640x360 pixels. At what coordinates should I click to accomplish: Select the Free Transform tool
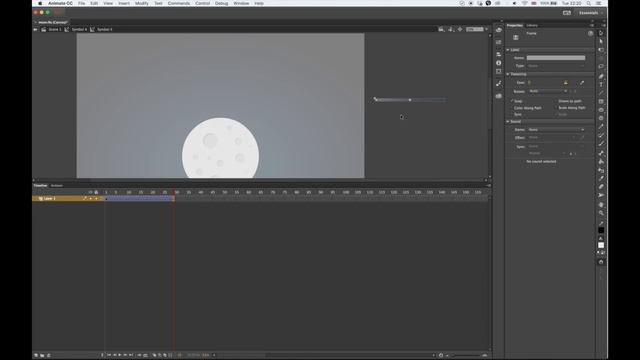601,50
